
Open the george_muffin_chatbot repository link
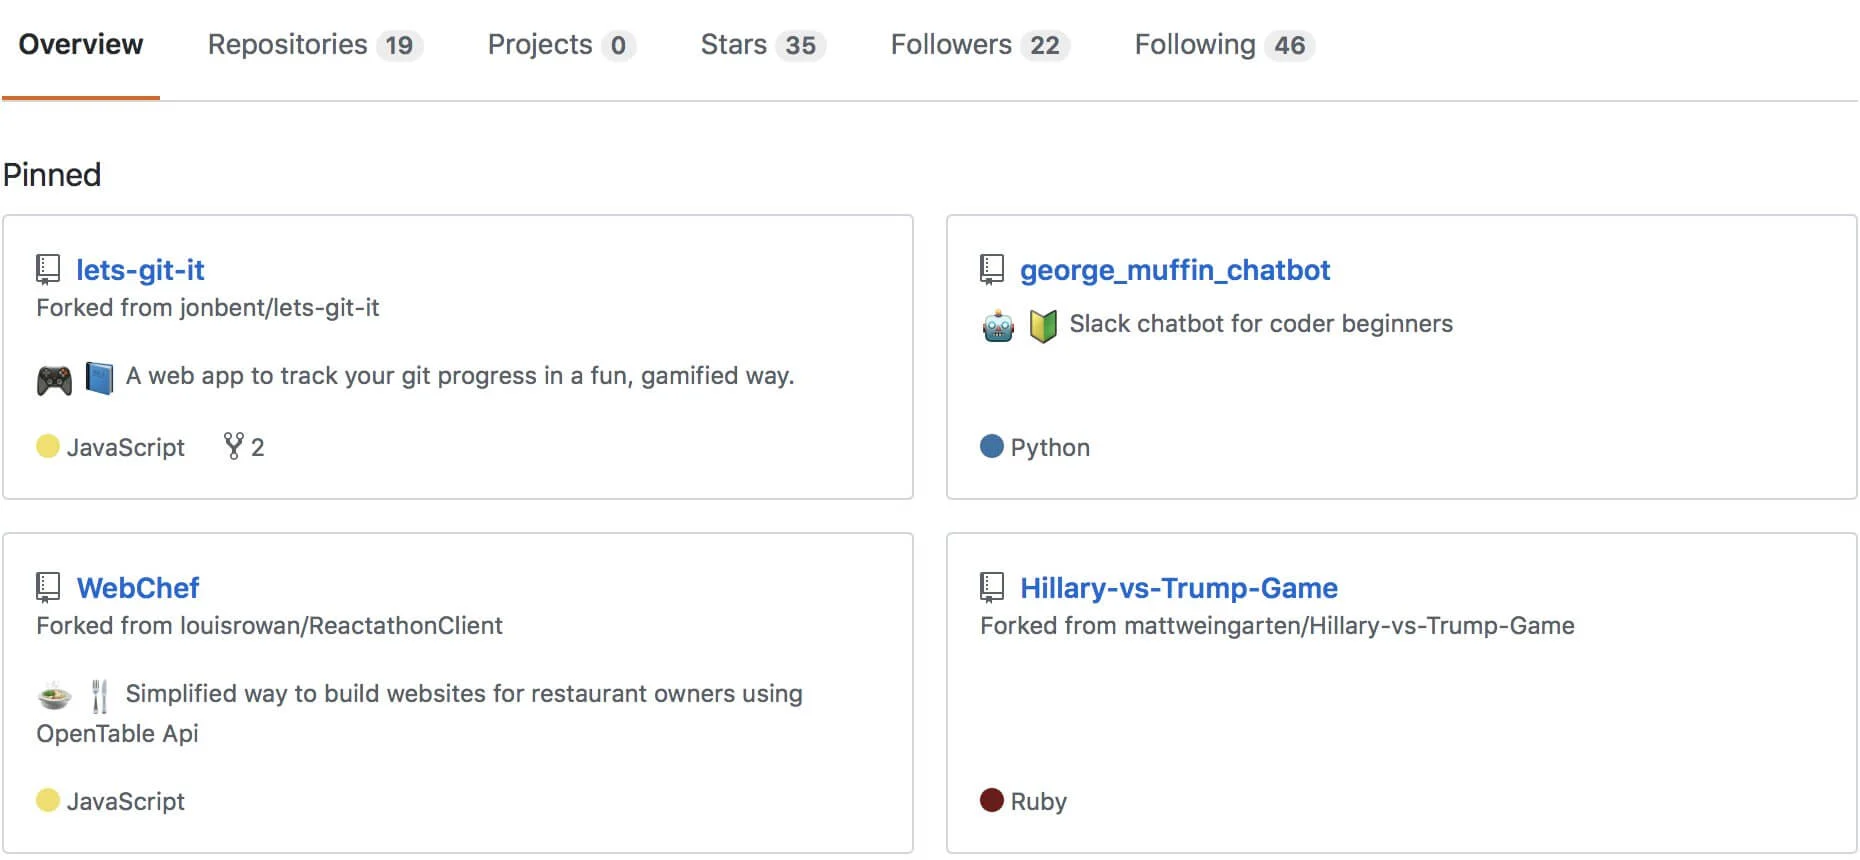[1175, 270]
